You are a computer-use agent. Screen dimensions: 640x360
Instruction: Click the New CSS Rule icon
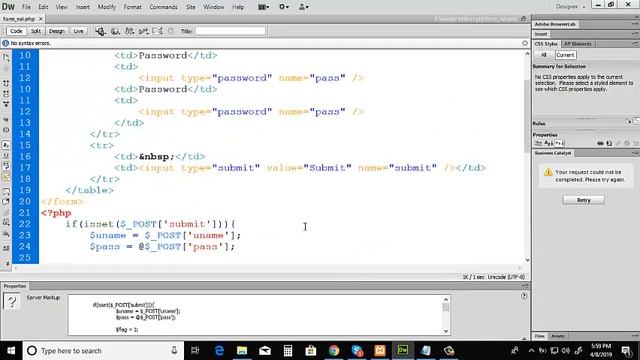coord(609,143)
